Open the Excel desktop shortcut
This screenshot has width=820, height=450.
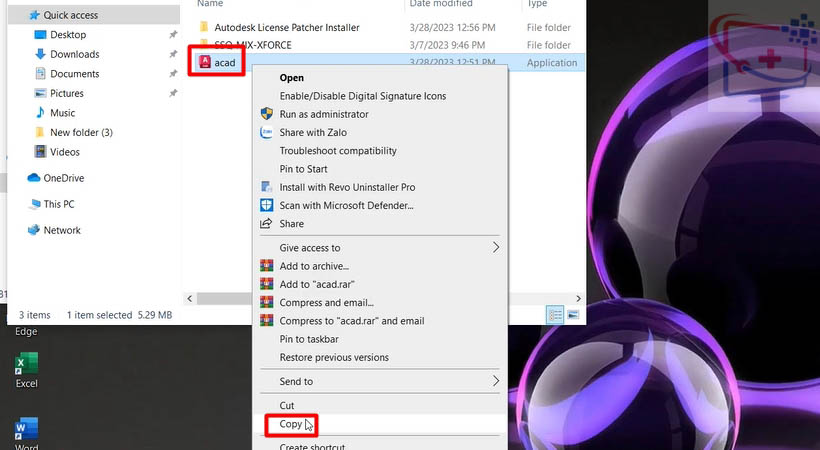pyautogui.click(x=26, y=370)
